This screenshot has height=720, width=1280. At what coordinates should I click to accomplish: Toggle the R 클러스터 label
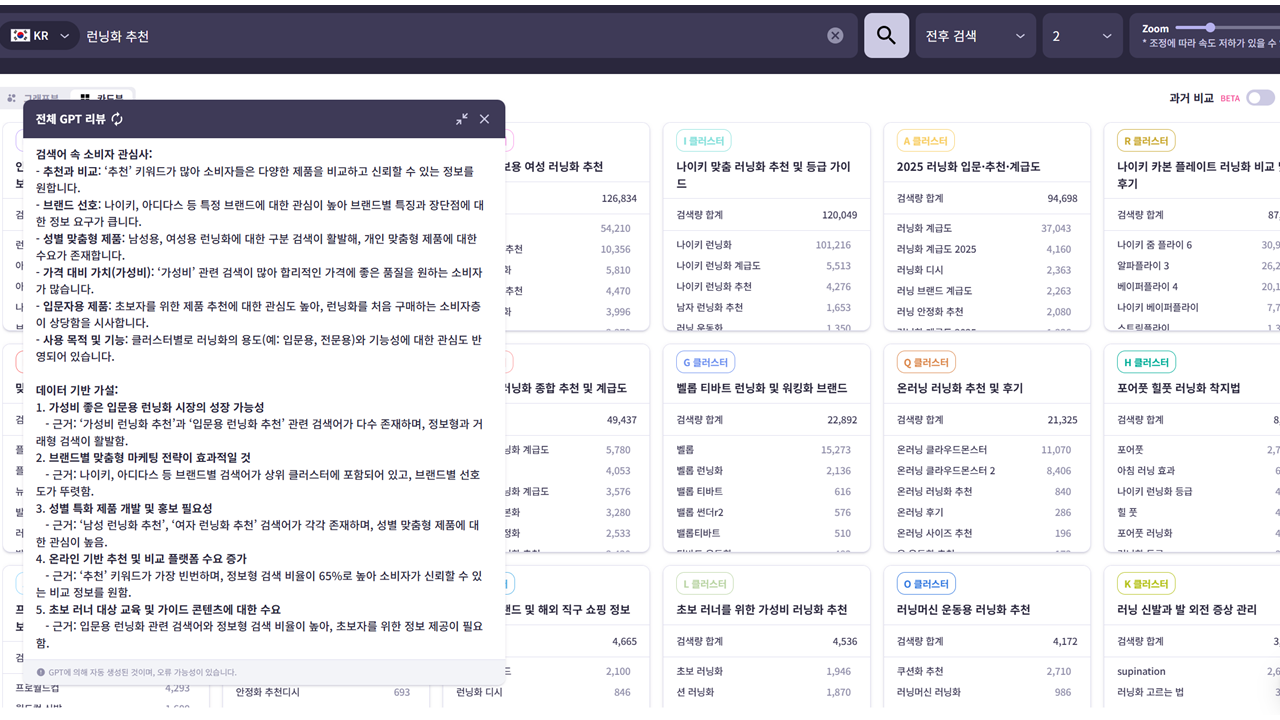coord(1146,140)
